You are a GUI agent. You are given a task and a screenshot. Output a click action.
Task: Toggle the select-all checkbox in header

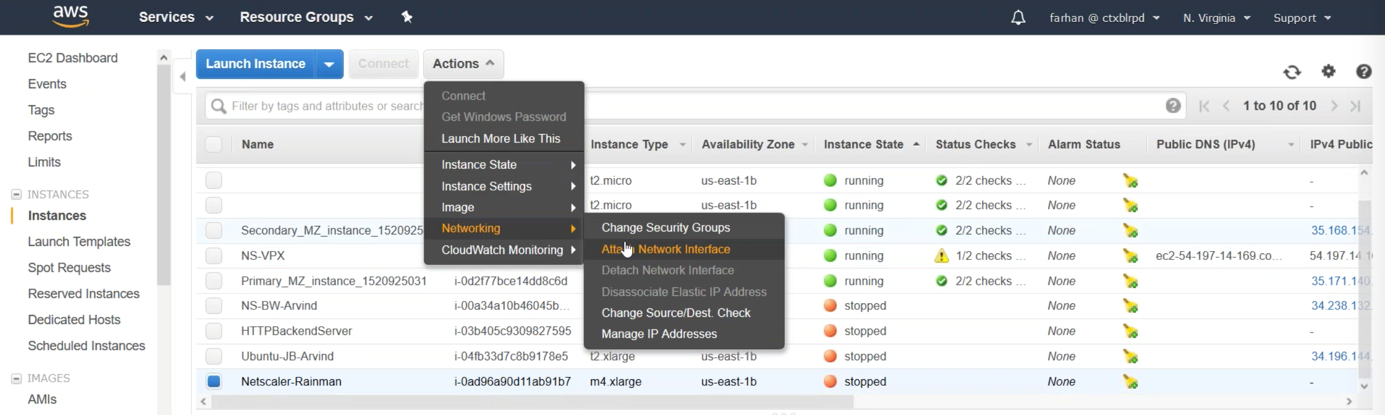214,144
